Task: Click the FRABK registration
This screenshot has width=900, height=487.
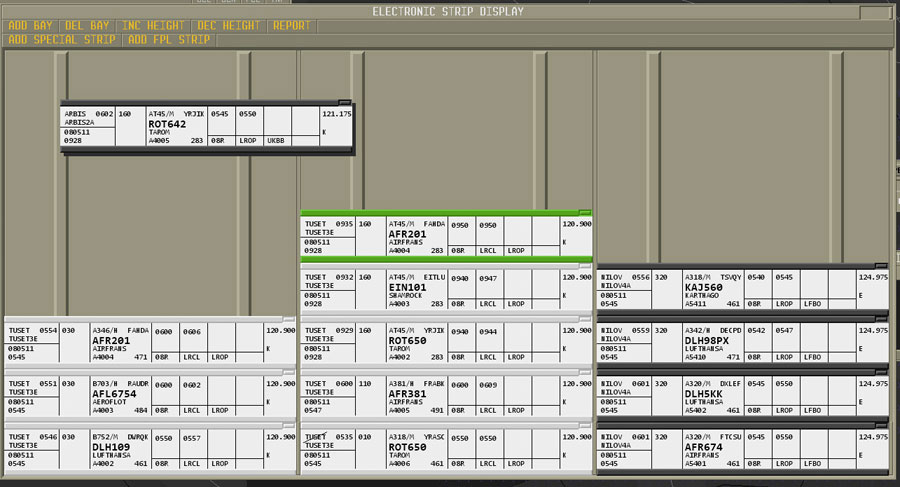Action: click(x=435, y=384)
